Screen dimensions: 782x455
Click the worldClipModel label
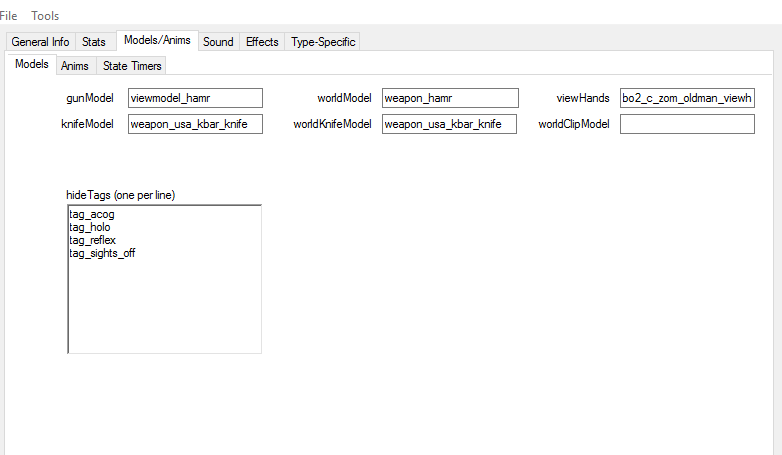(574, 124)
